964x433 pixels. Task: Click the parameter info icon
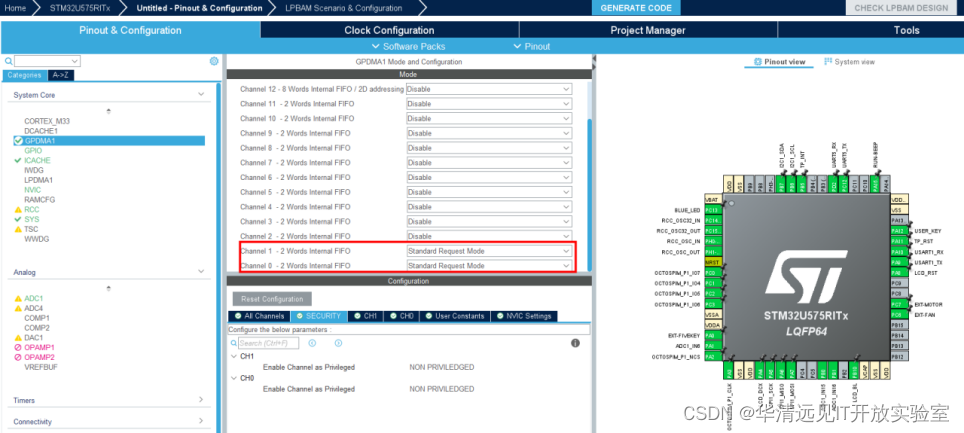(x=575, y=343)
